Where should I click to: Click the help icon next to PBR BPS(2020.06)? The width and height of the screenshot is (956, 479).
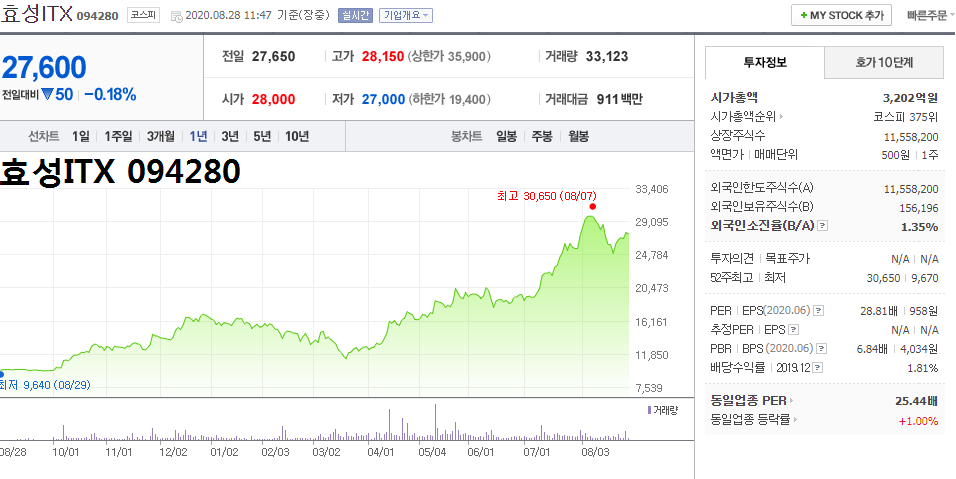pyautogui.click(x=822, y=349)
